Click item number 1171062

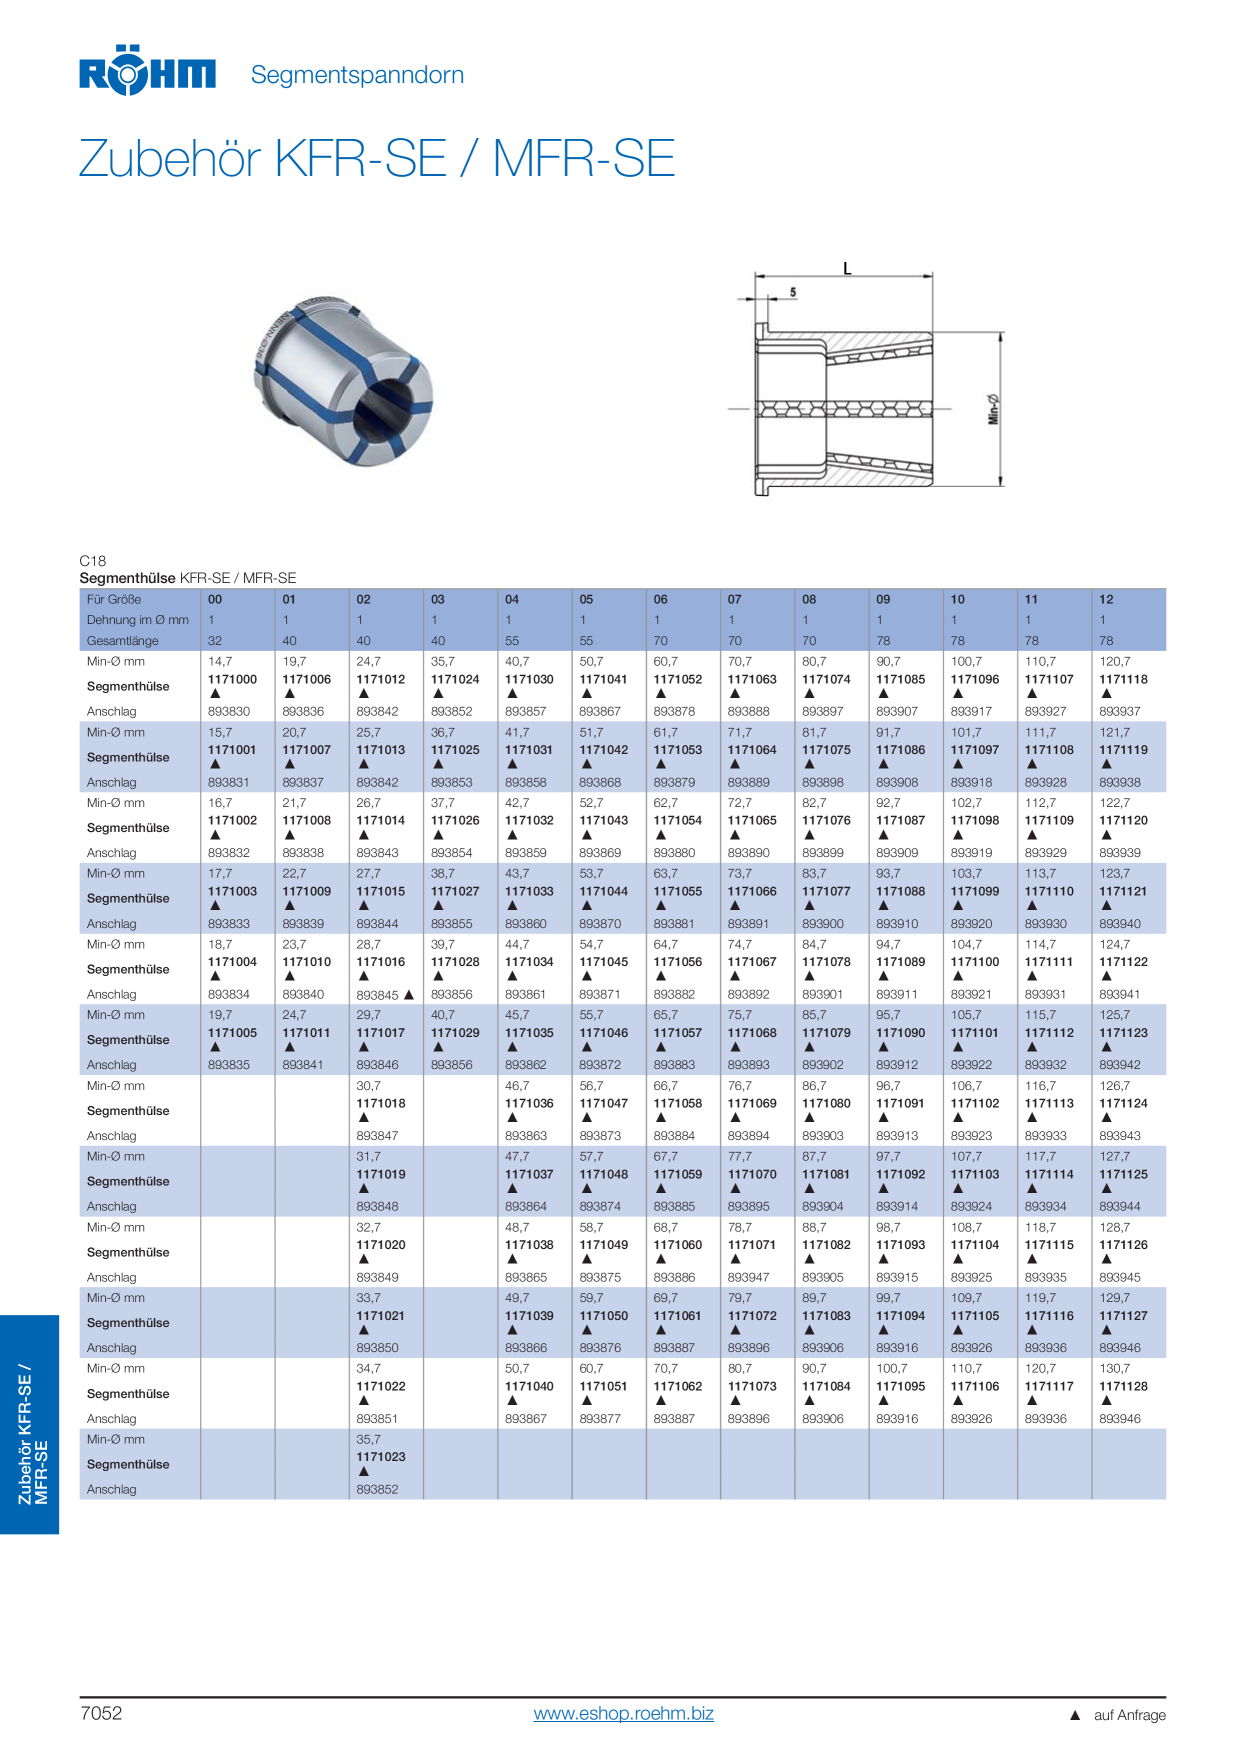(678, 1386)
